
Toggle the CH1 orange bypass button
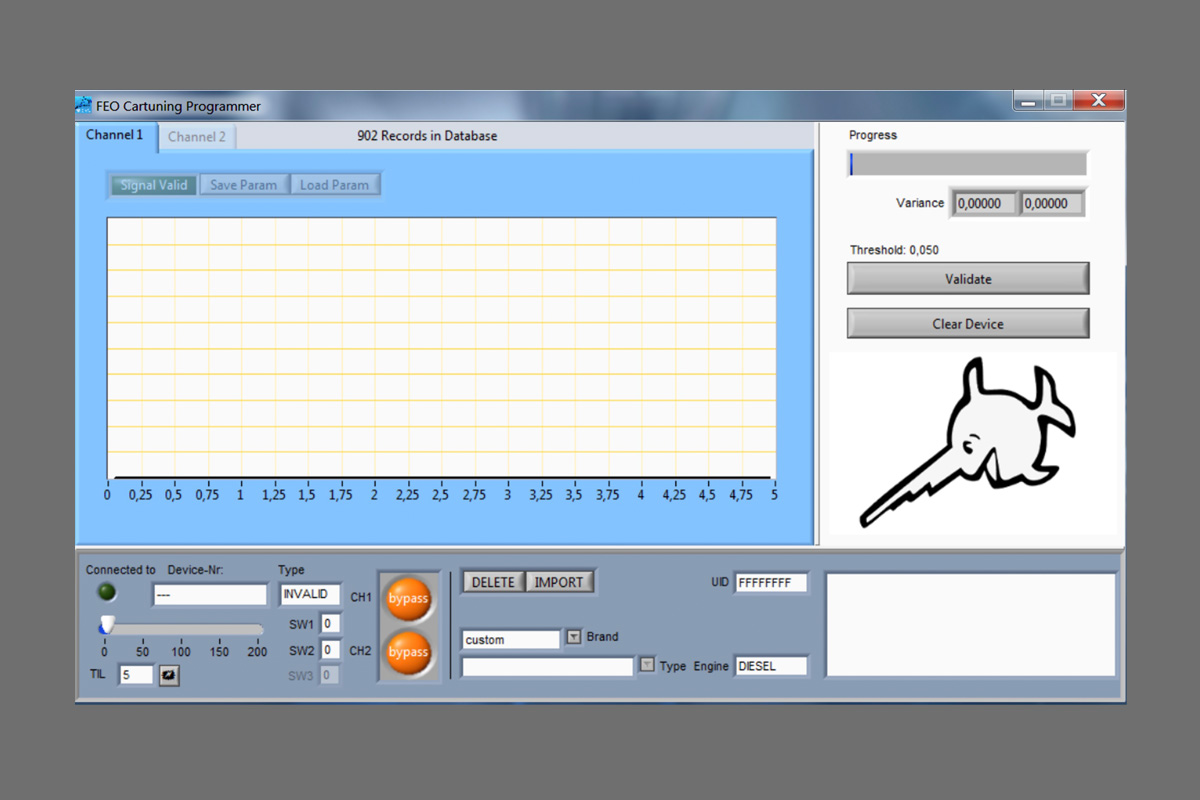pyautogui.click(x=408, y=598)
